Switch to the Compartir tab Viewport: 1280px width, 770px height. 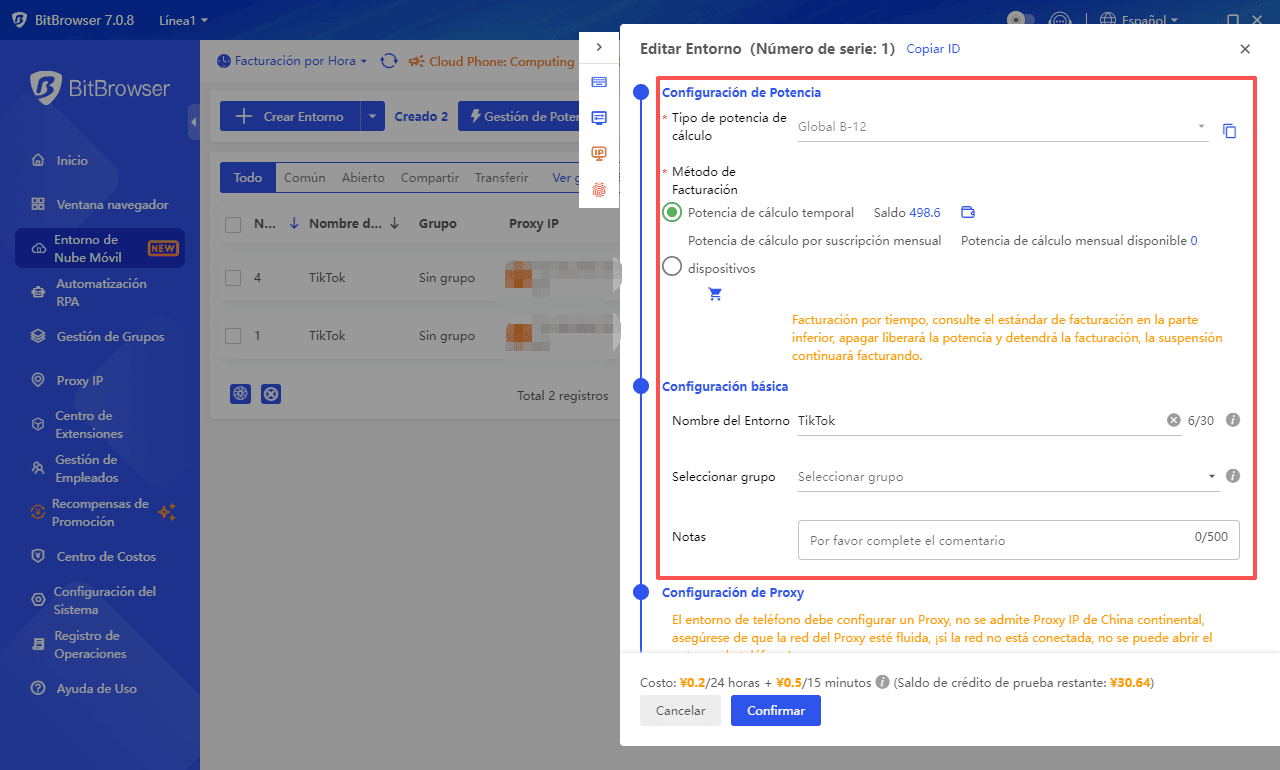(x=430, y=178)
